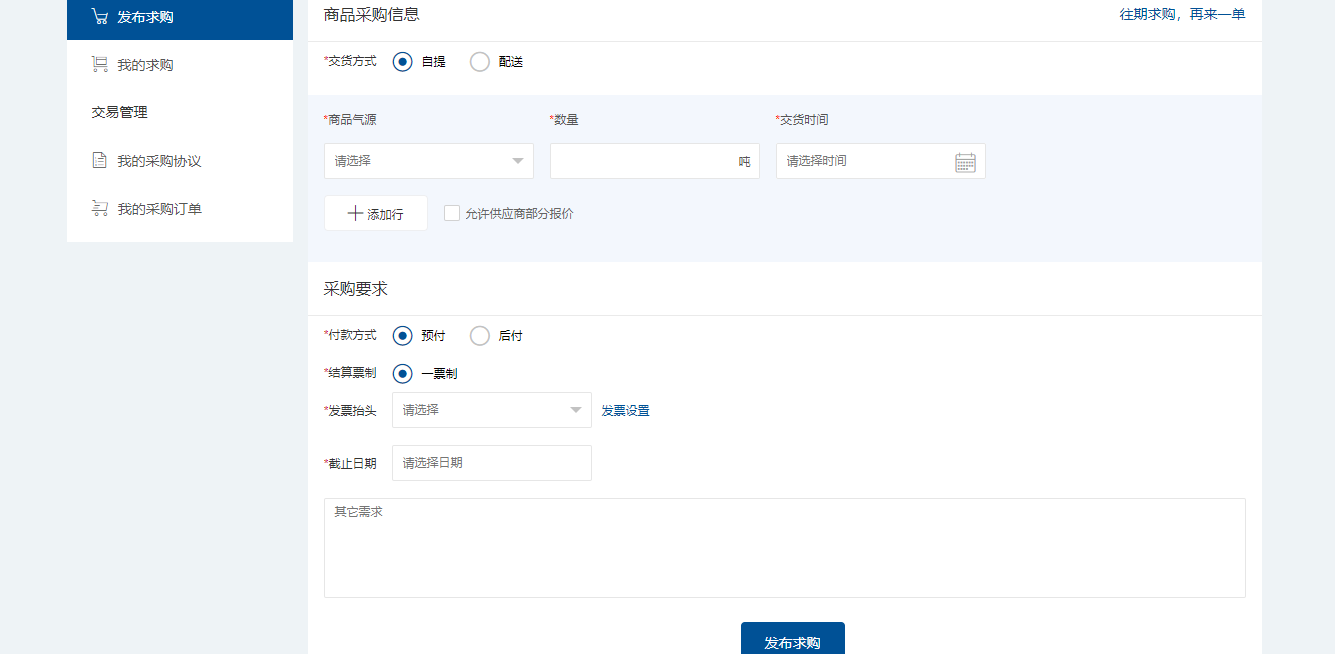Click the plus icon in 添加行 button

355,214
